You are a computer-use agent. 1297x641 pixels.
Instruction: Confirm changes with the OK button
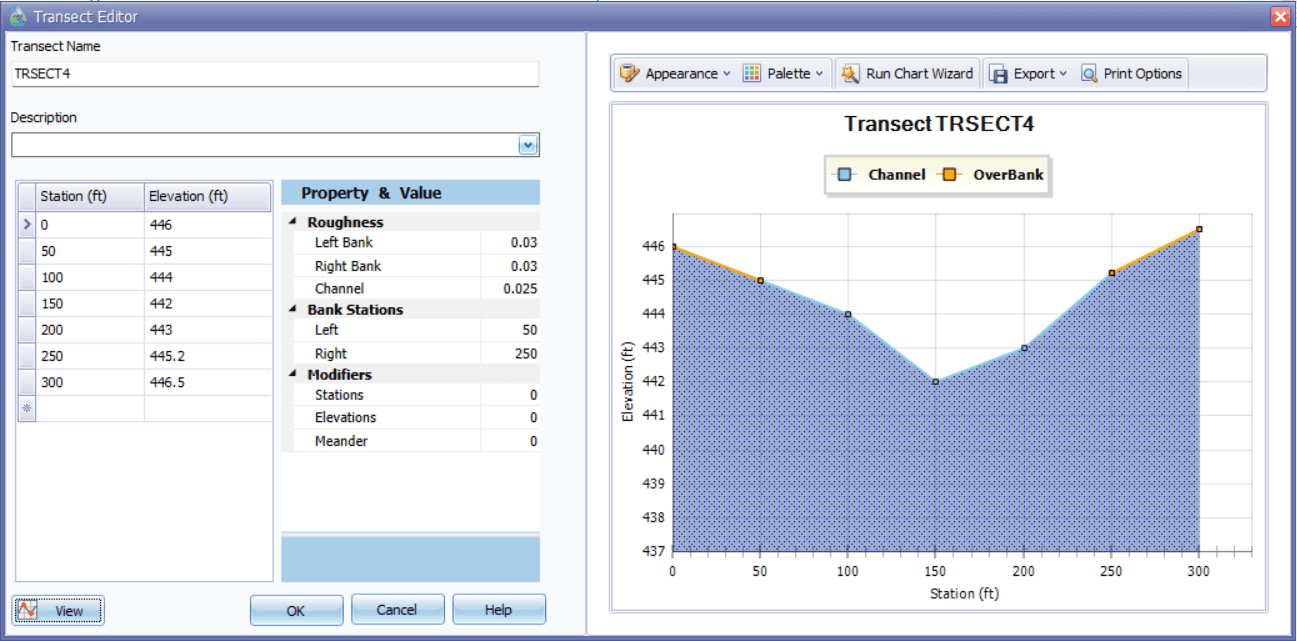click(296, 609)
